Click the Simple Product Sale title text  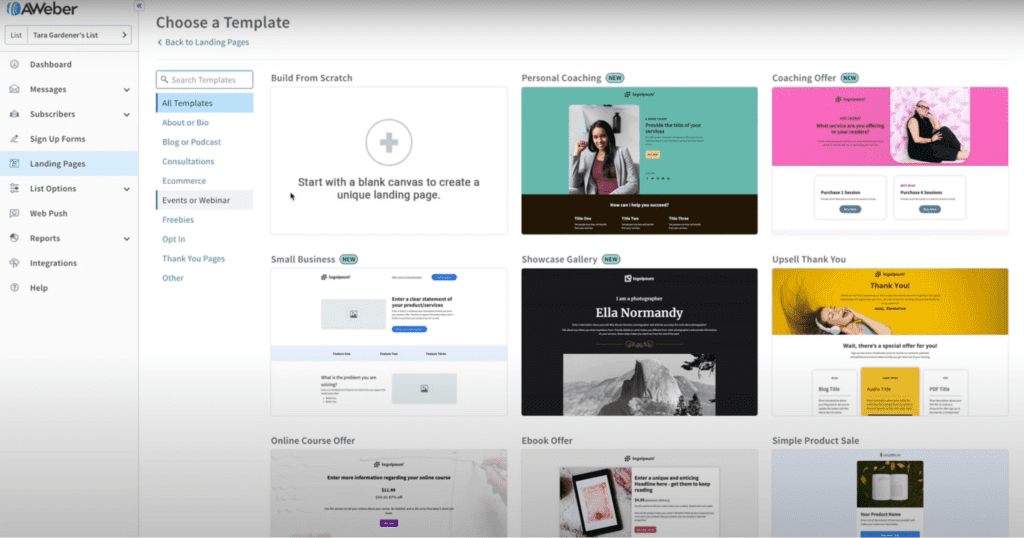click(x=816, y=441)
